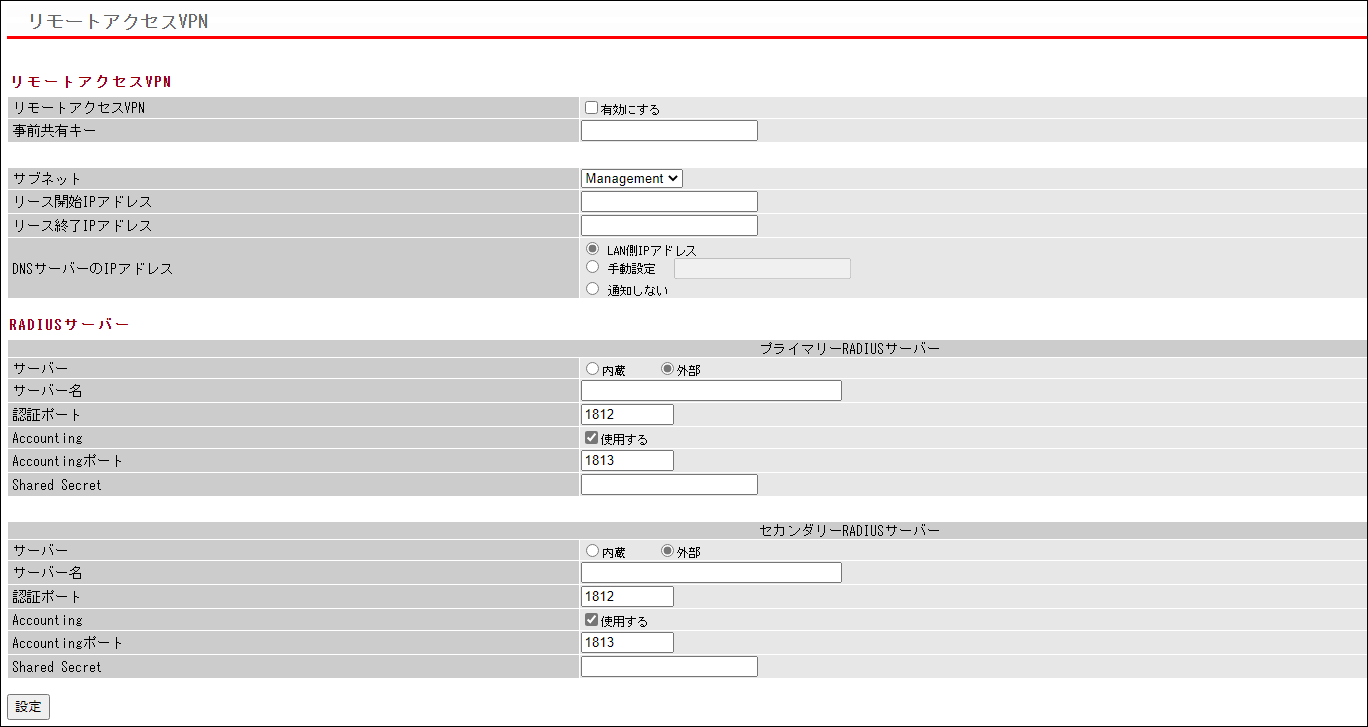Click primary Accountingポート field showing 1813
This screenshot has height=727, width=1368.
pos(626,461)
